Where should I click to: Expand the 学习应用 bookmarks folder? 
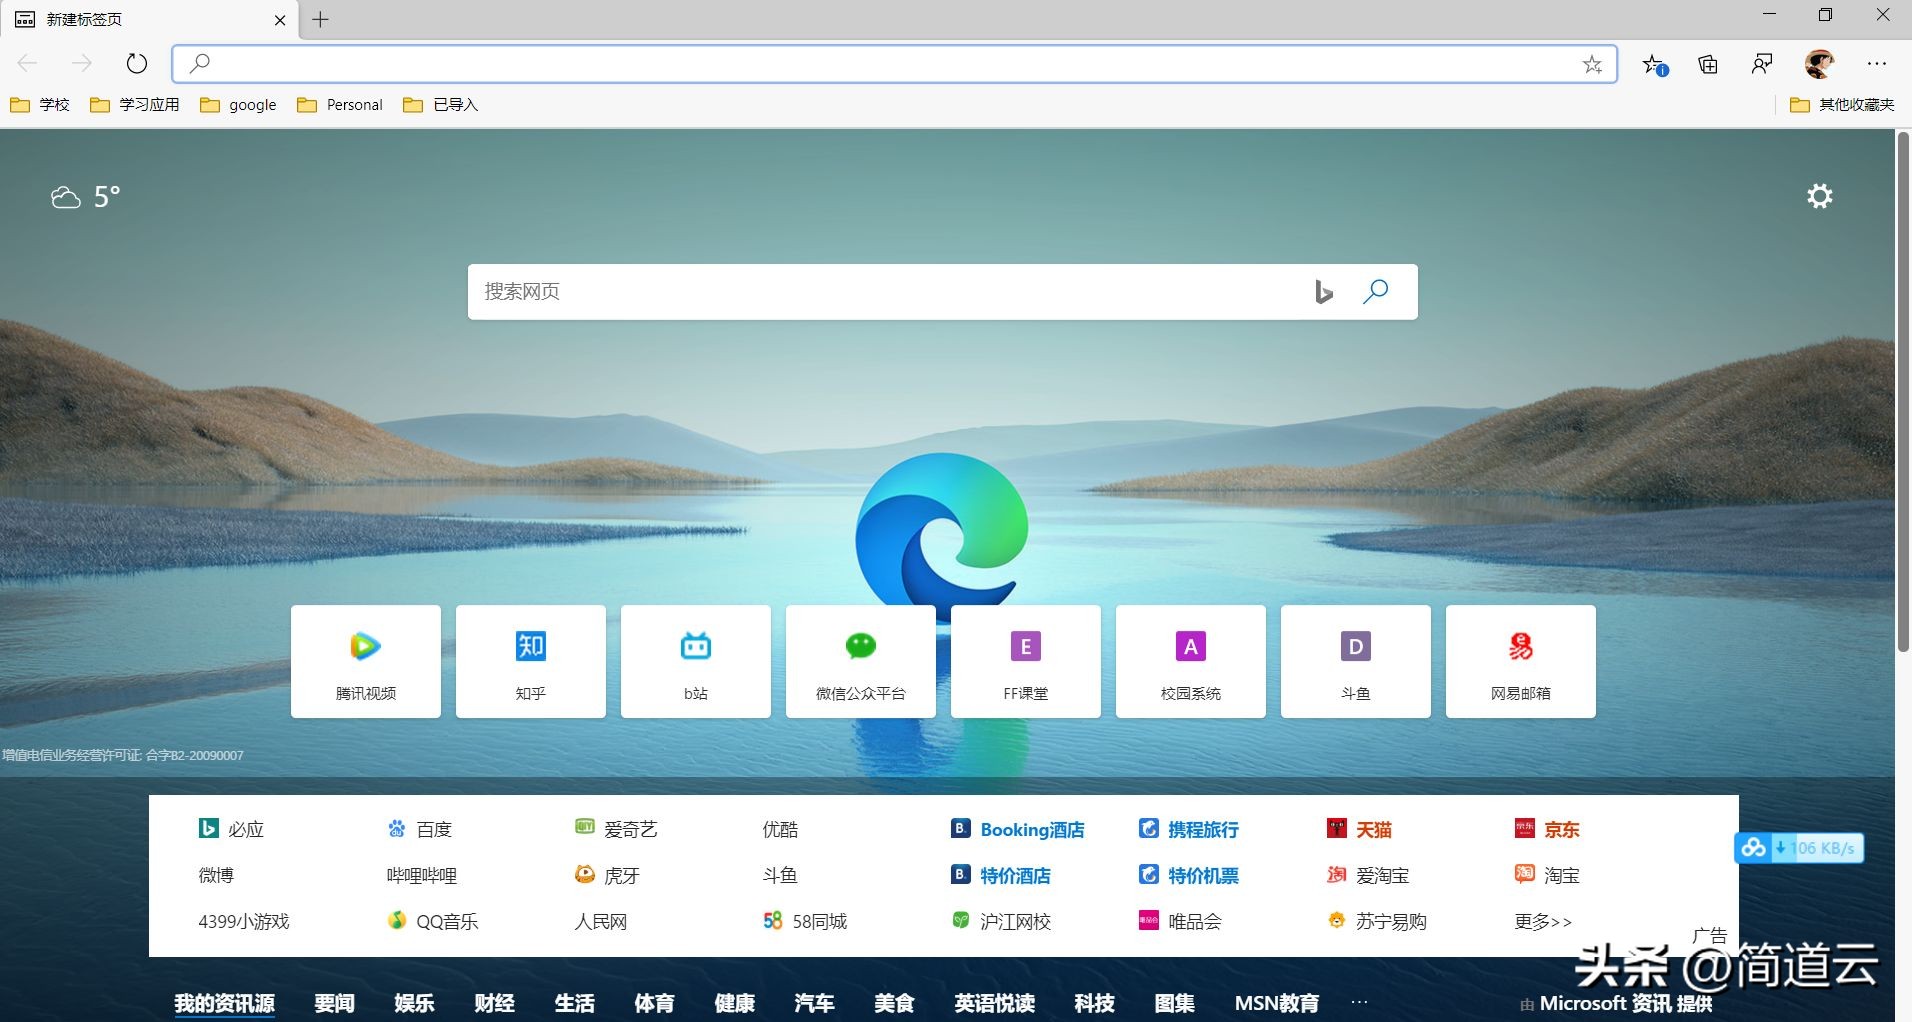coord(135,105)
